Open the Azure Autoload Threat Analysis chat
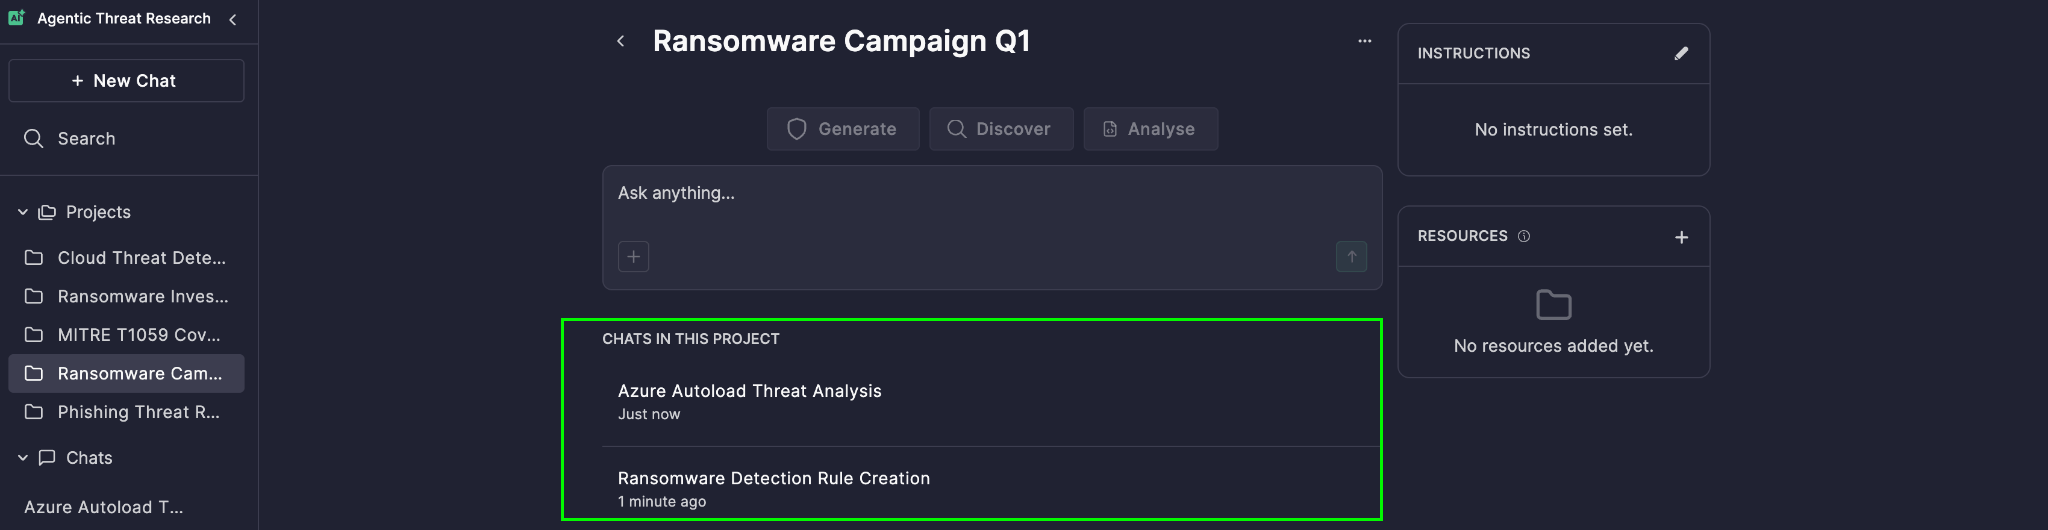This screenshot has height=530, width=2048. (x=992, y=402)
